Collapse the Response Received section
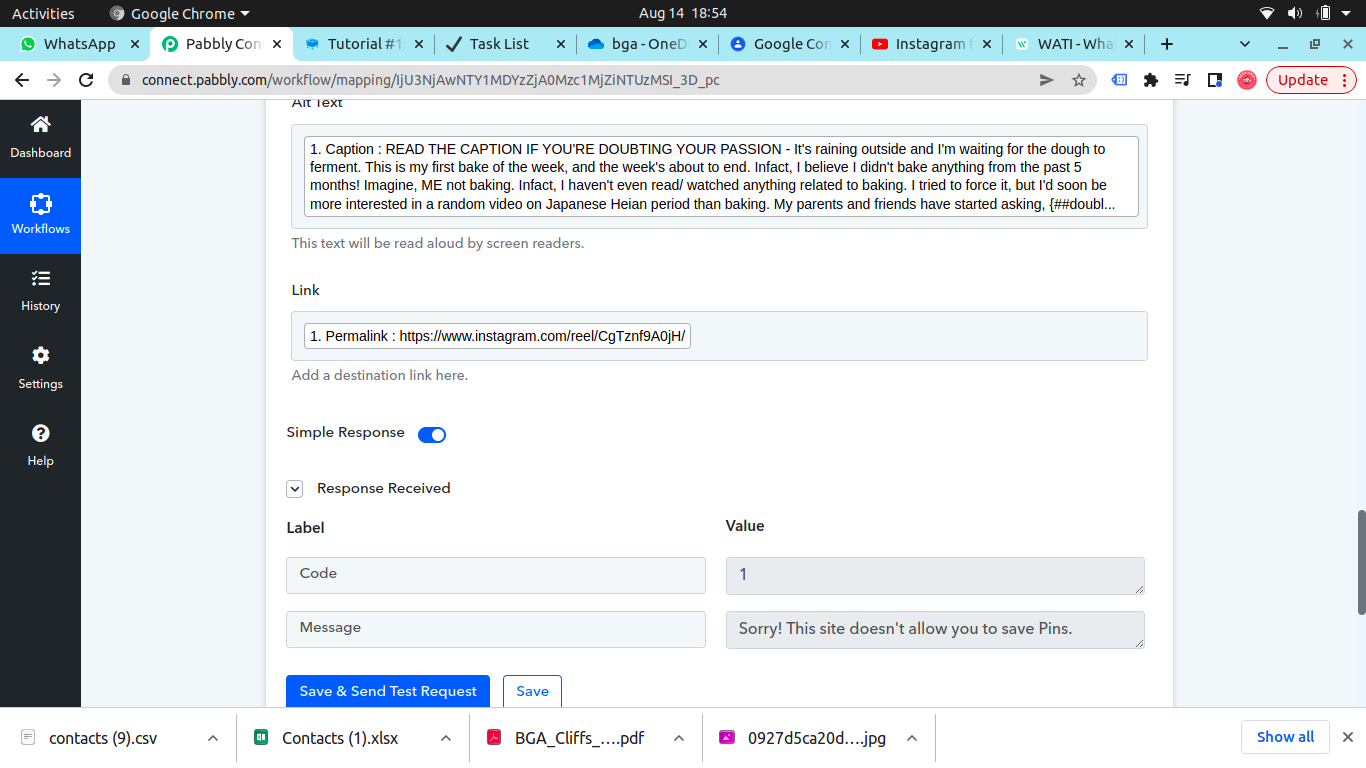Screen dimensions: 1366x768 click(x=294, y=489)
